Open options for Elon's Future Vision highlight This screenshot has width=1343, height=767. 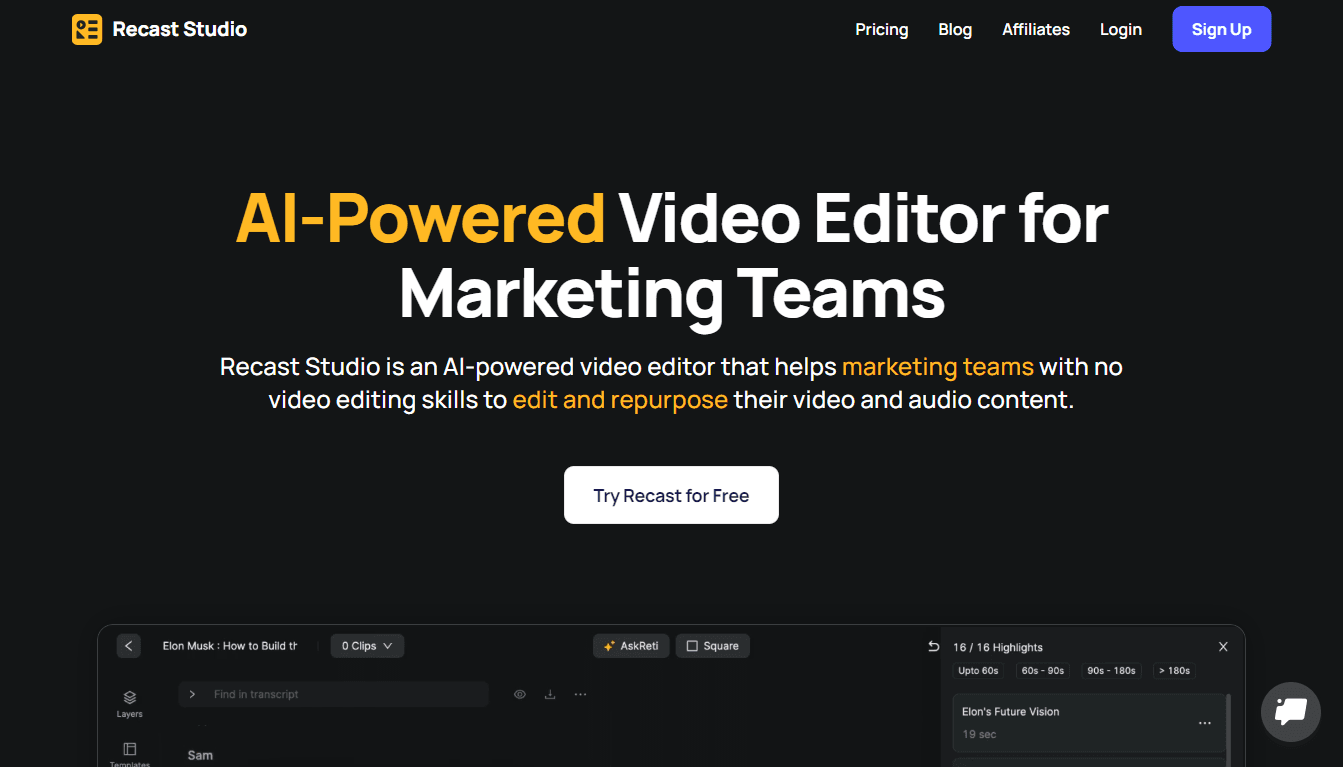(x=1204, y=722)
